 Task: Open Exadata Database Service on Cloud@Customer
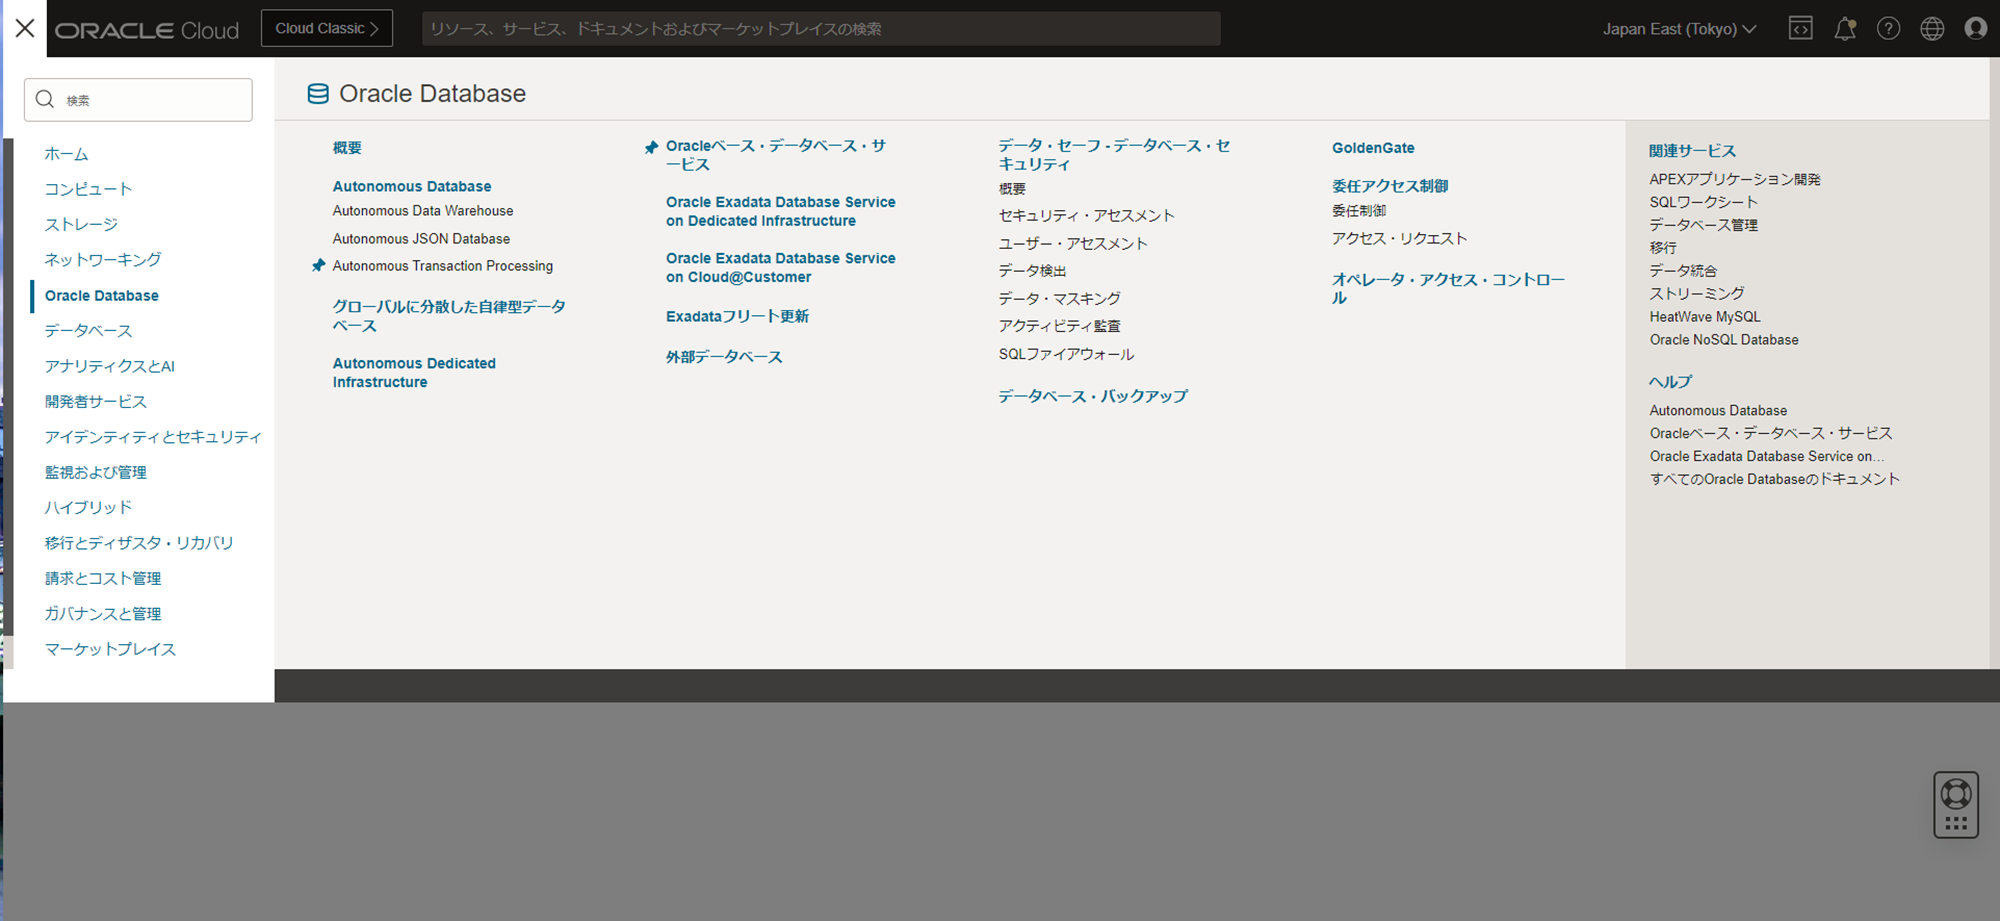[781, 267]
